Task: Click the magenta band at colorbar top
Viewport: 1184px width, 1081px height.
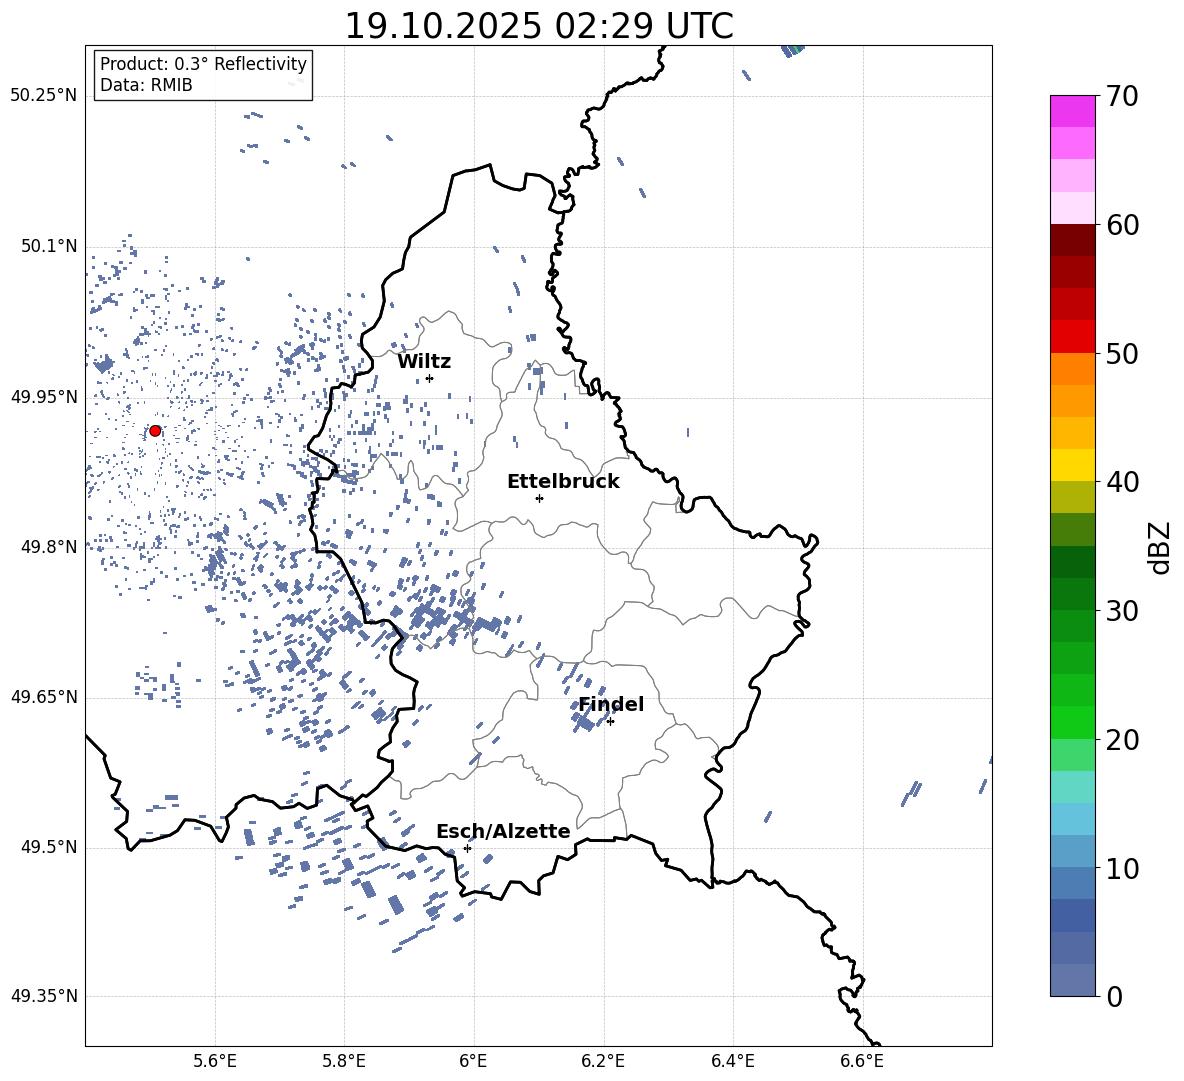Action: (x=1073, y=112)
